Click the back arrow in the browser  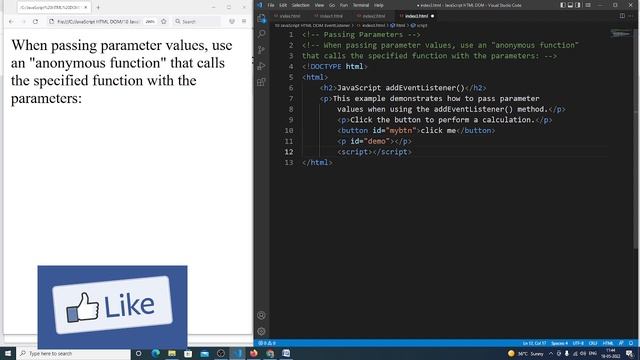[11, 21]
